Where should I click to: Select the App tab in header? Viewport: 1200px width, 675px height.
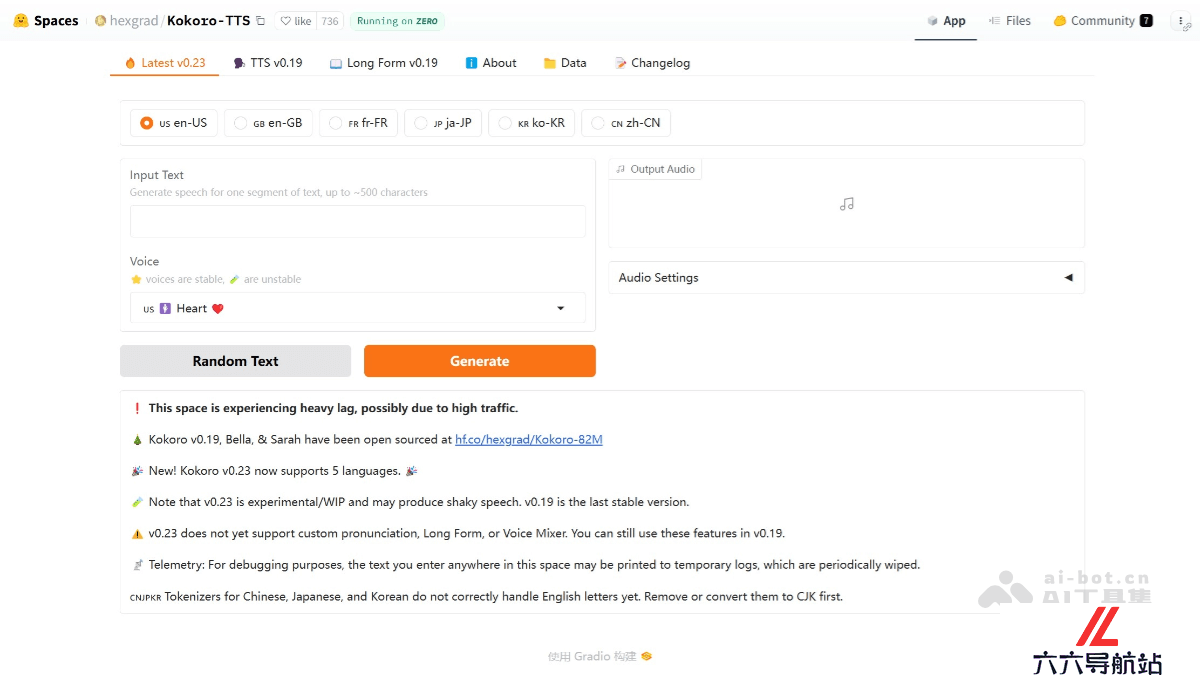[x=946, y=21]
